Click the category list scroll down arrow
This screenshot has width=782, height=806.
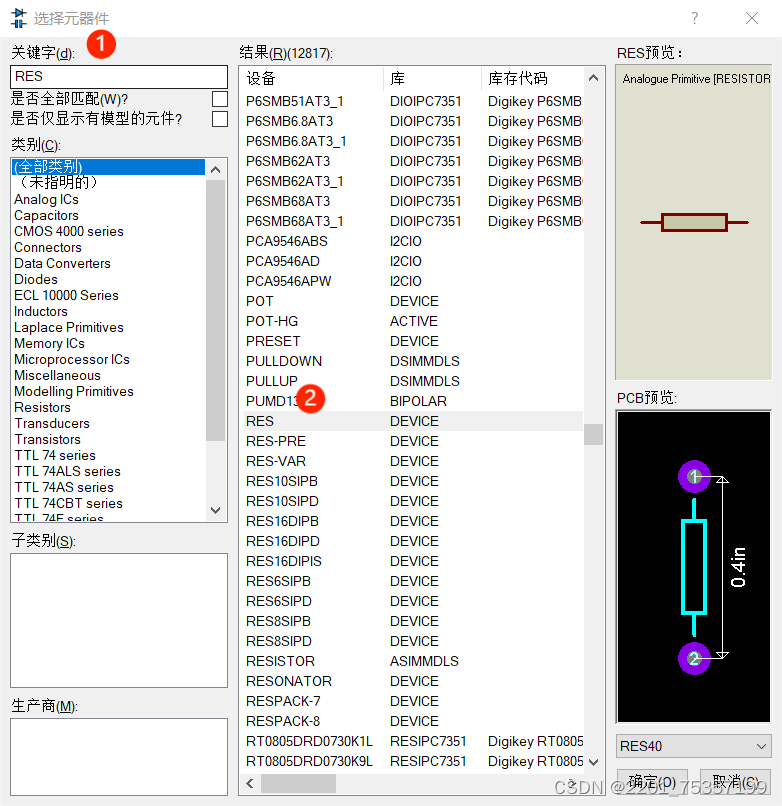(216, 510)
